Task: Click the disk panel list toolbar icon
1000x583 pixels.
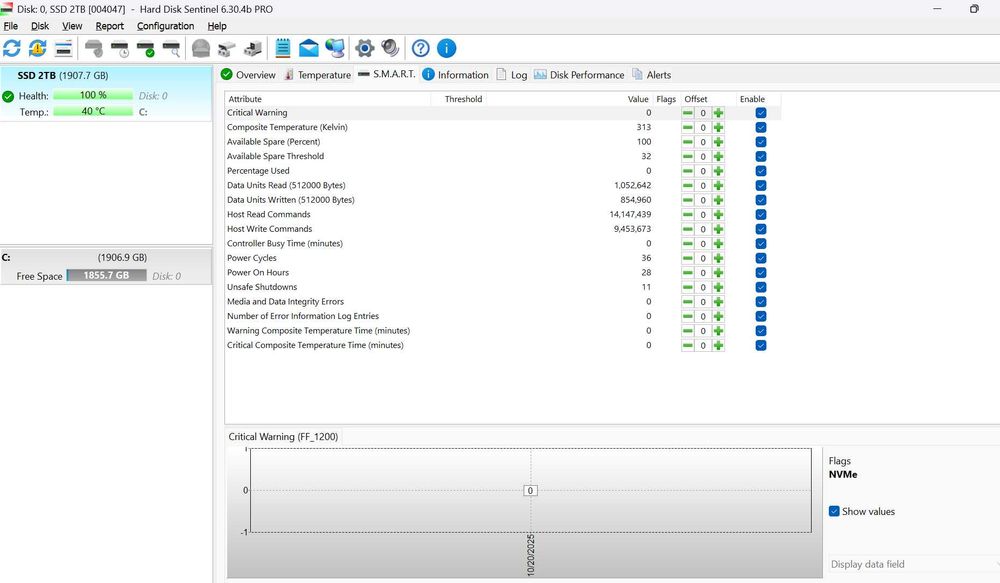Action: click(x=63, y=48)
